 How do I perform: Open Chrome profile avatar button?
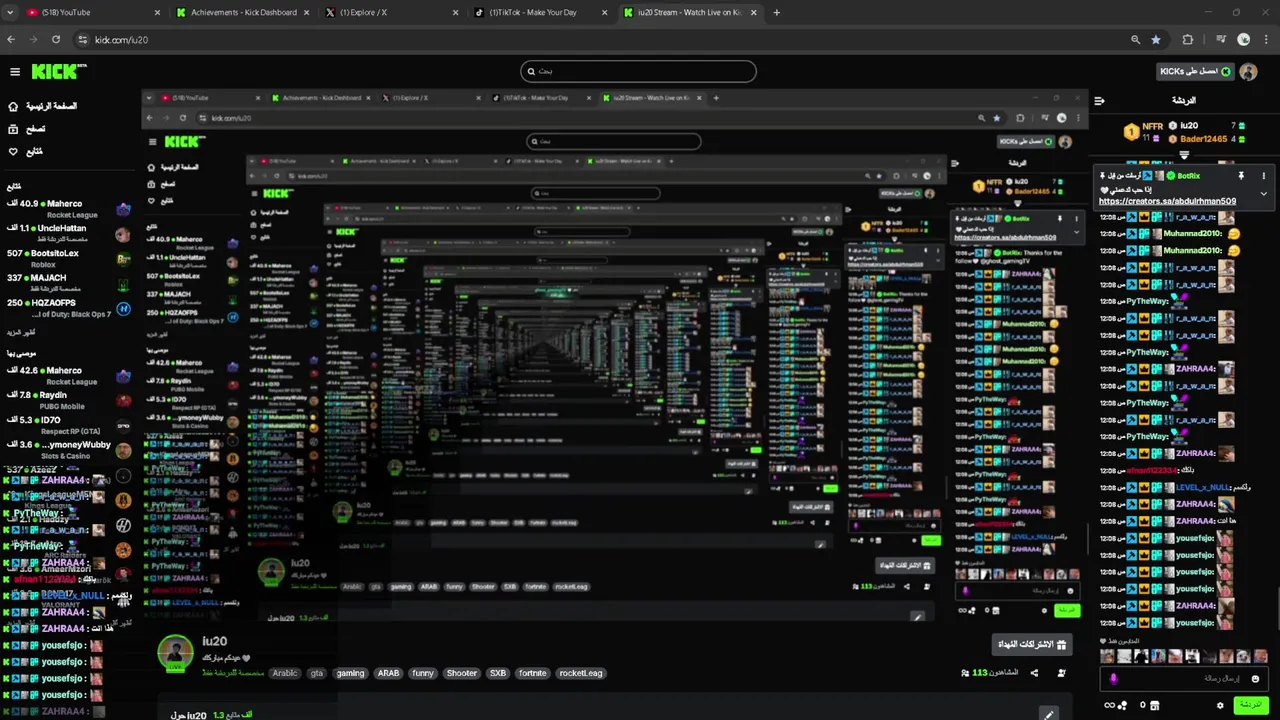1244,39
